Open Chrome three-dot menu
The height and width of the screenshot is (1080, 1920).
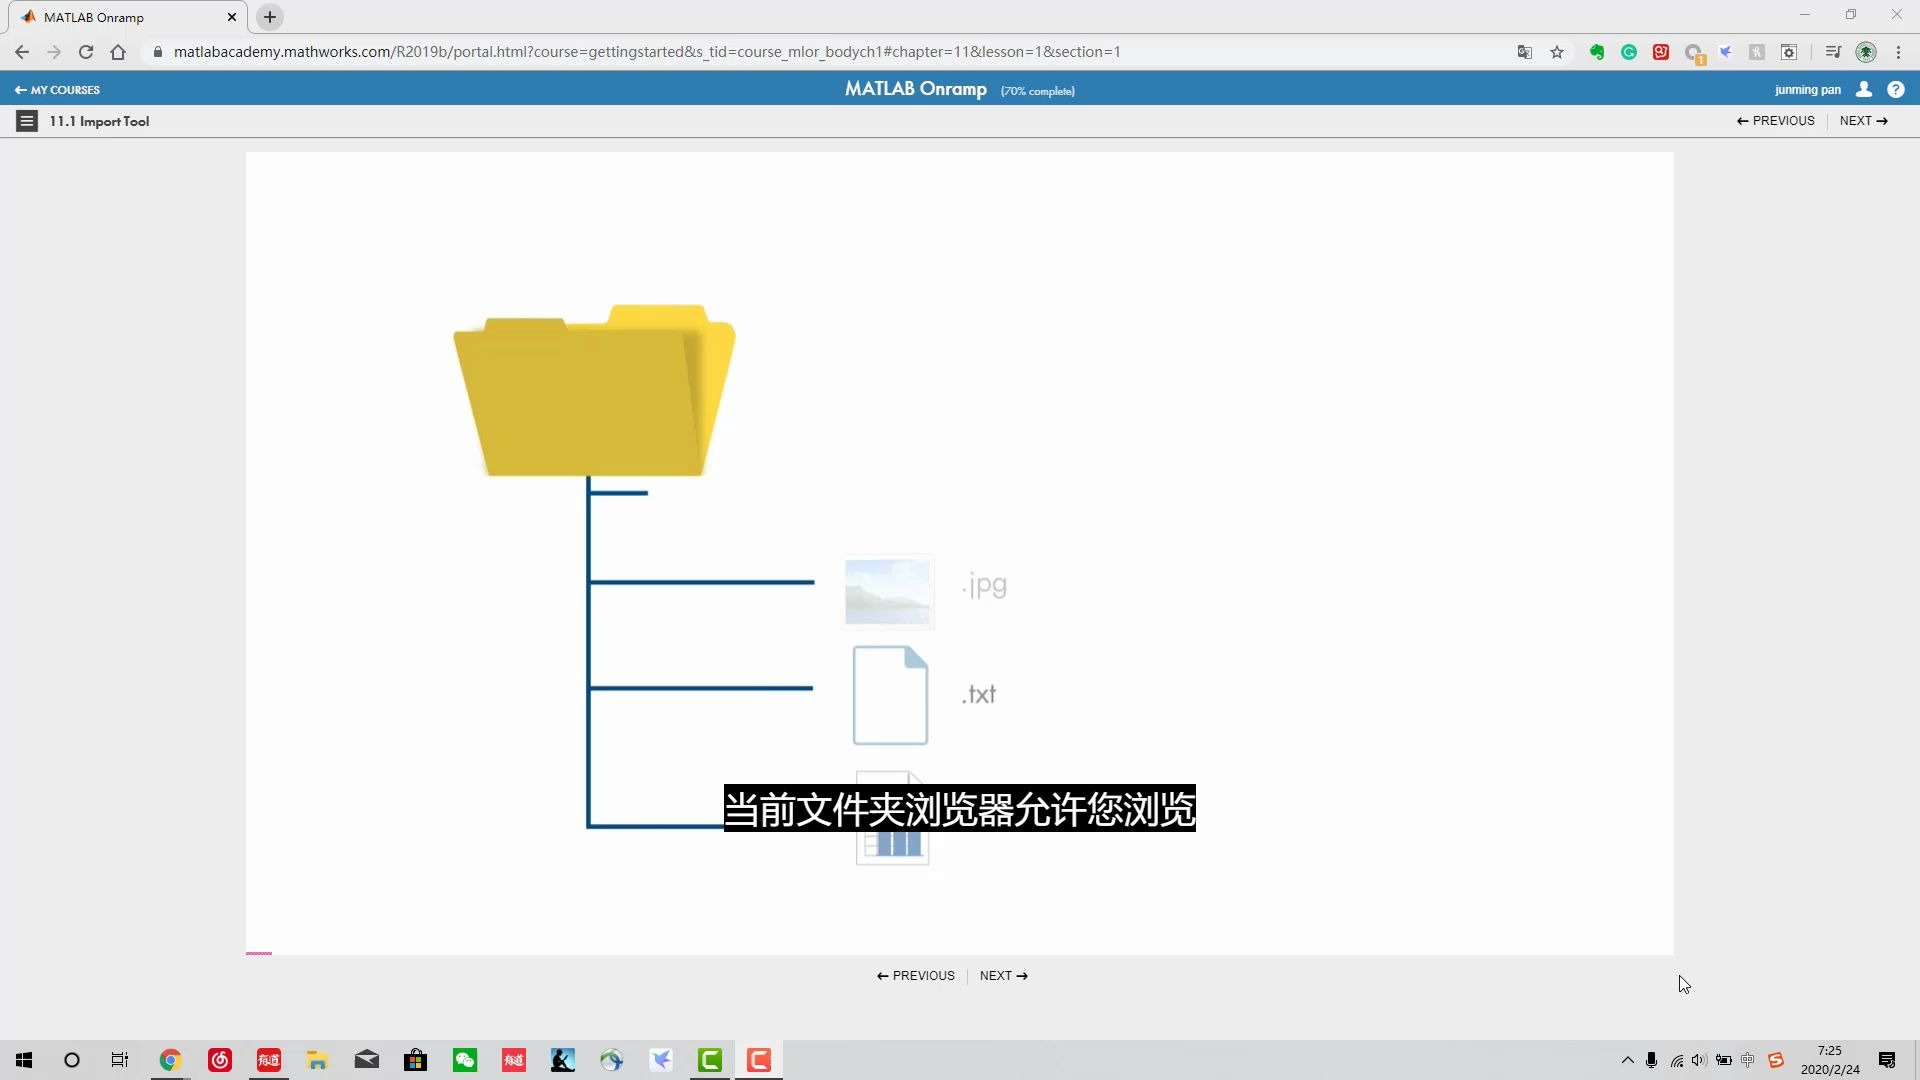pyautogui.click(x=1898, y=52)
